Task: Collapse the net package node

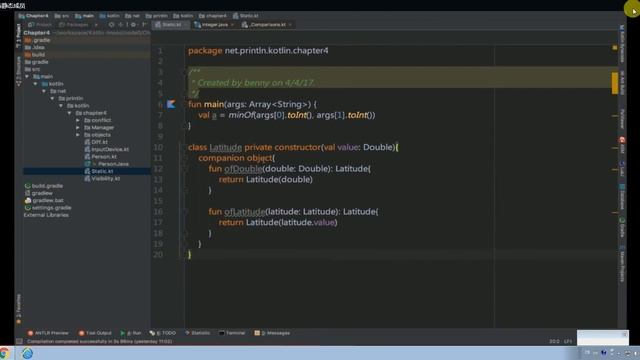Action: pos(44,91)
